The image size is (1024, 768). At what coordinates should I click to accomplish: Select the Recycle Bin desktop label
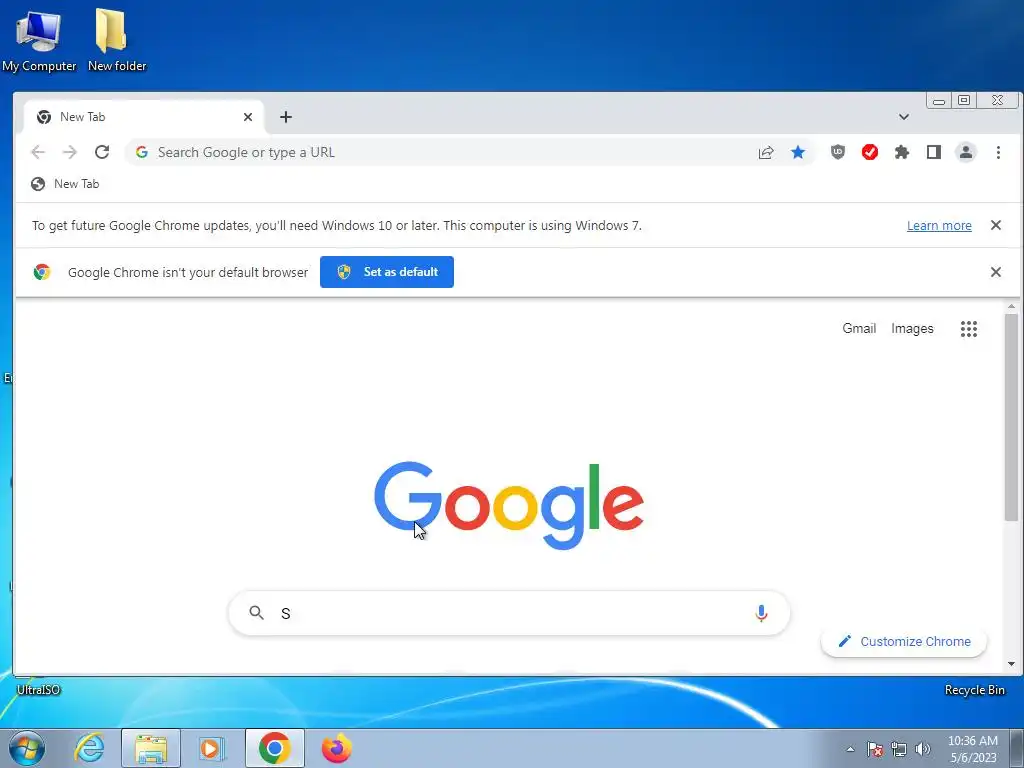[x=974, y=690]
